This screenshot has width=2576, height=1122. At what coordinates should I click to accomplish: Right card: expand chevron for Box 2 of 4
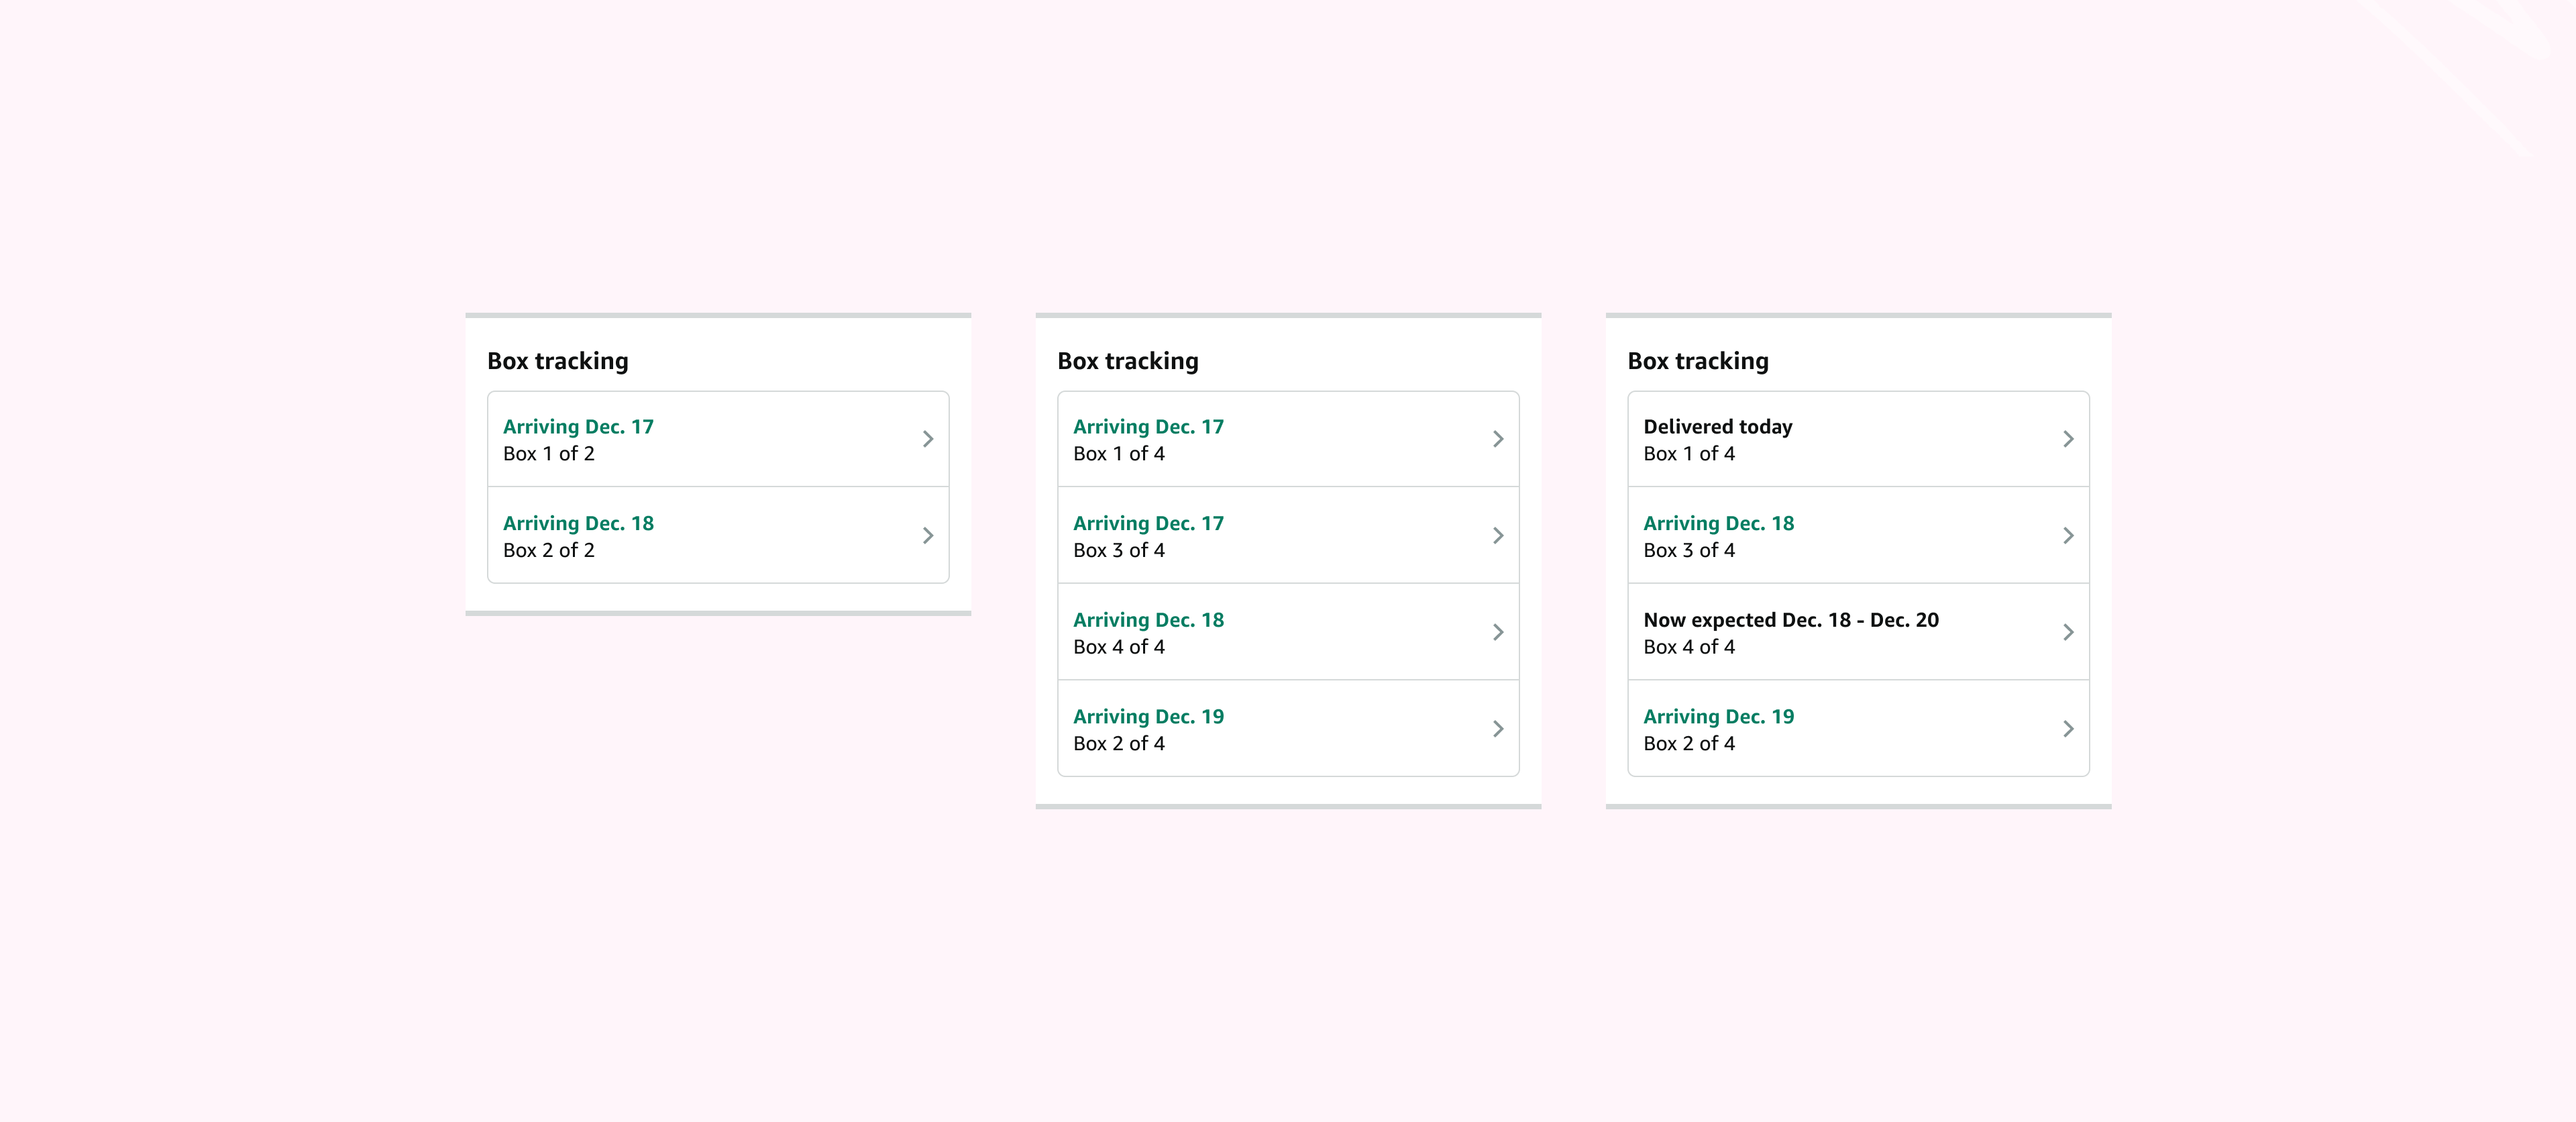(2067, 729)
